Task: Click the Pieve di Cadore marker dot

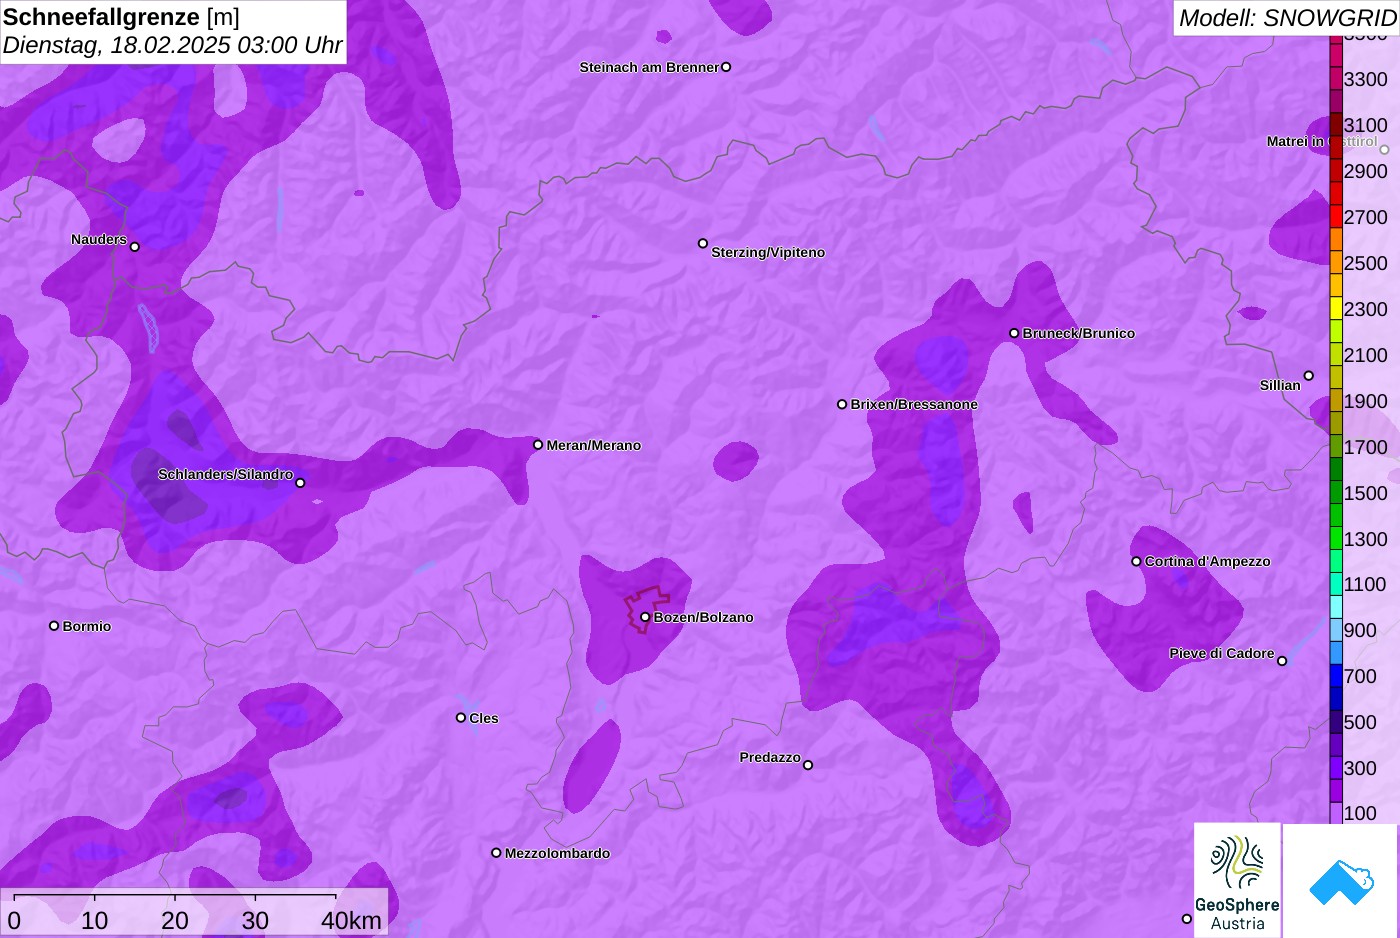Action: (1282, 661)
